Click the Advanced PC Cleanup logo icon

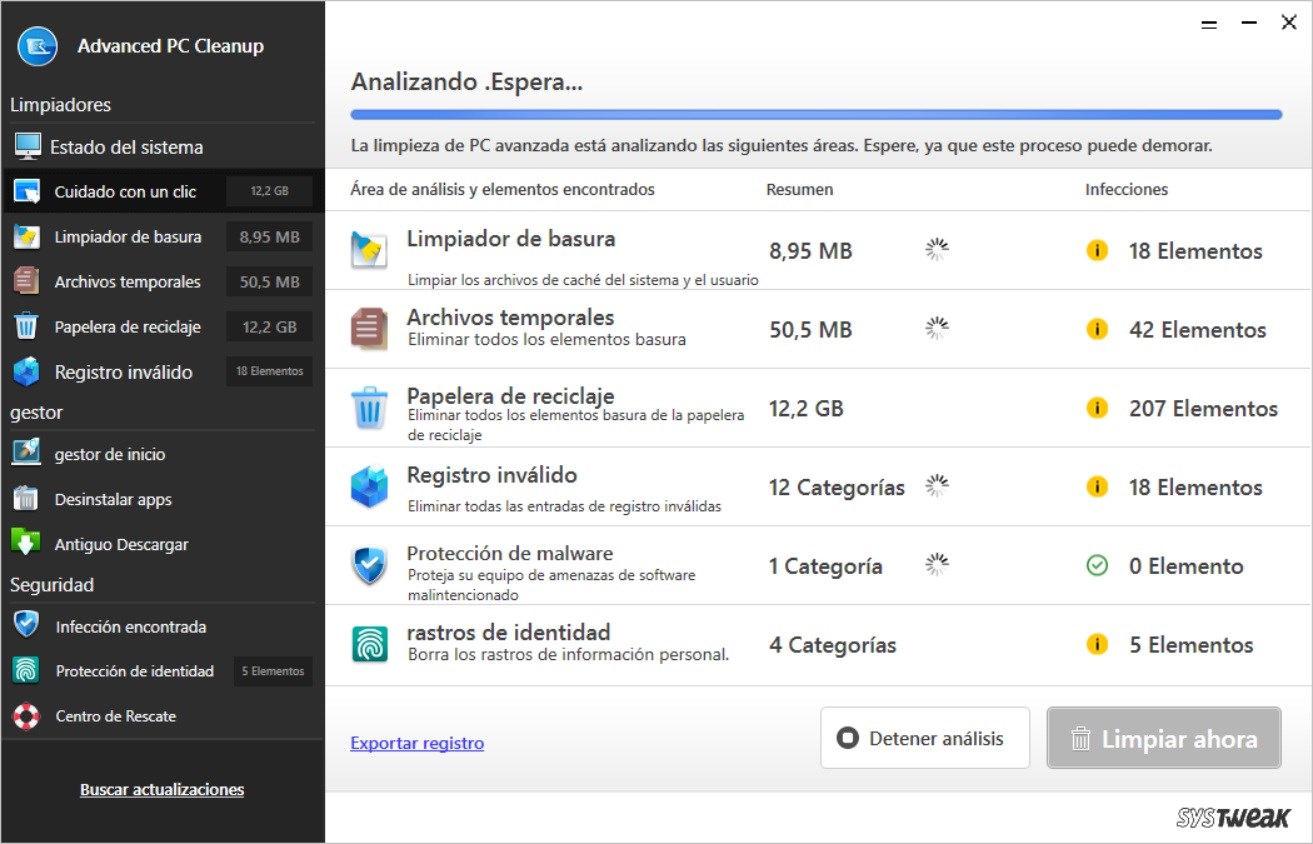coord(38,46)
